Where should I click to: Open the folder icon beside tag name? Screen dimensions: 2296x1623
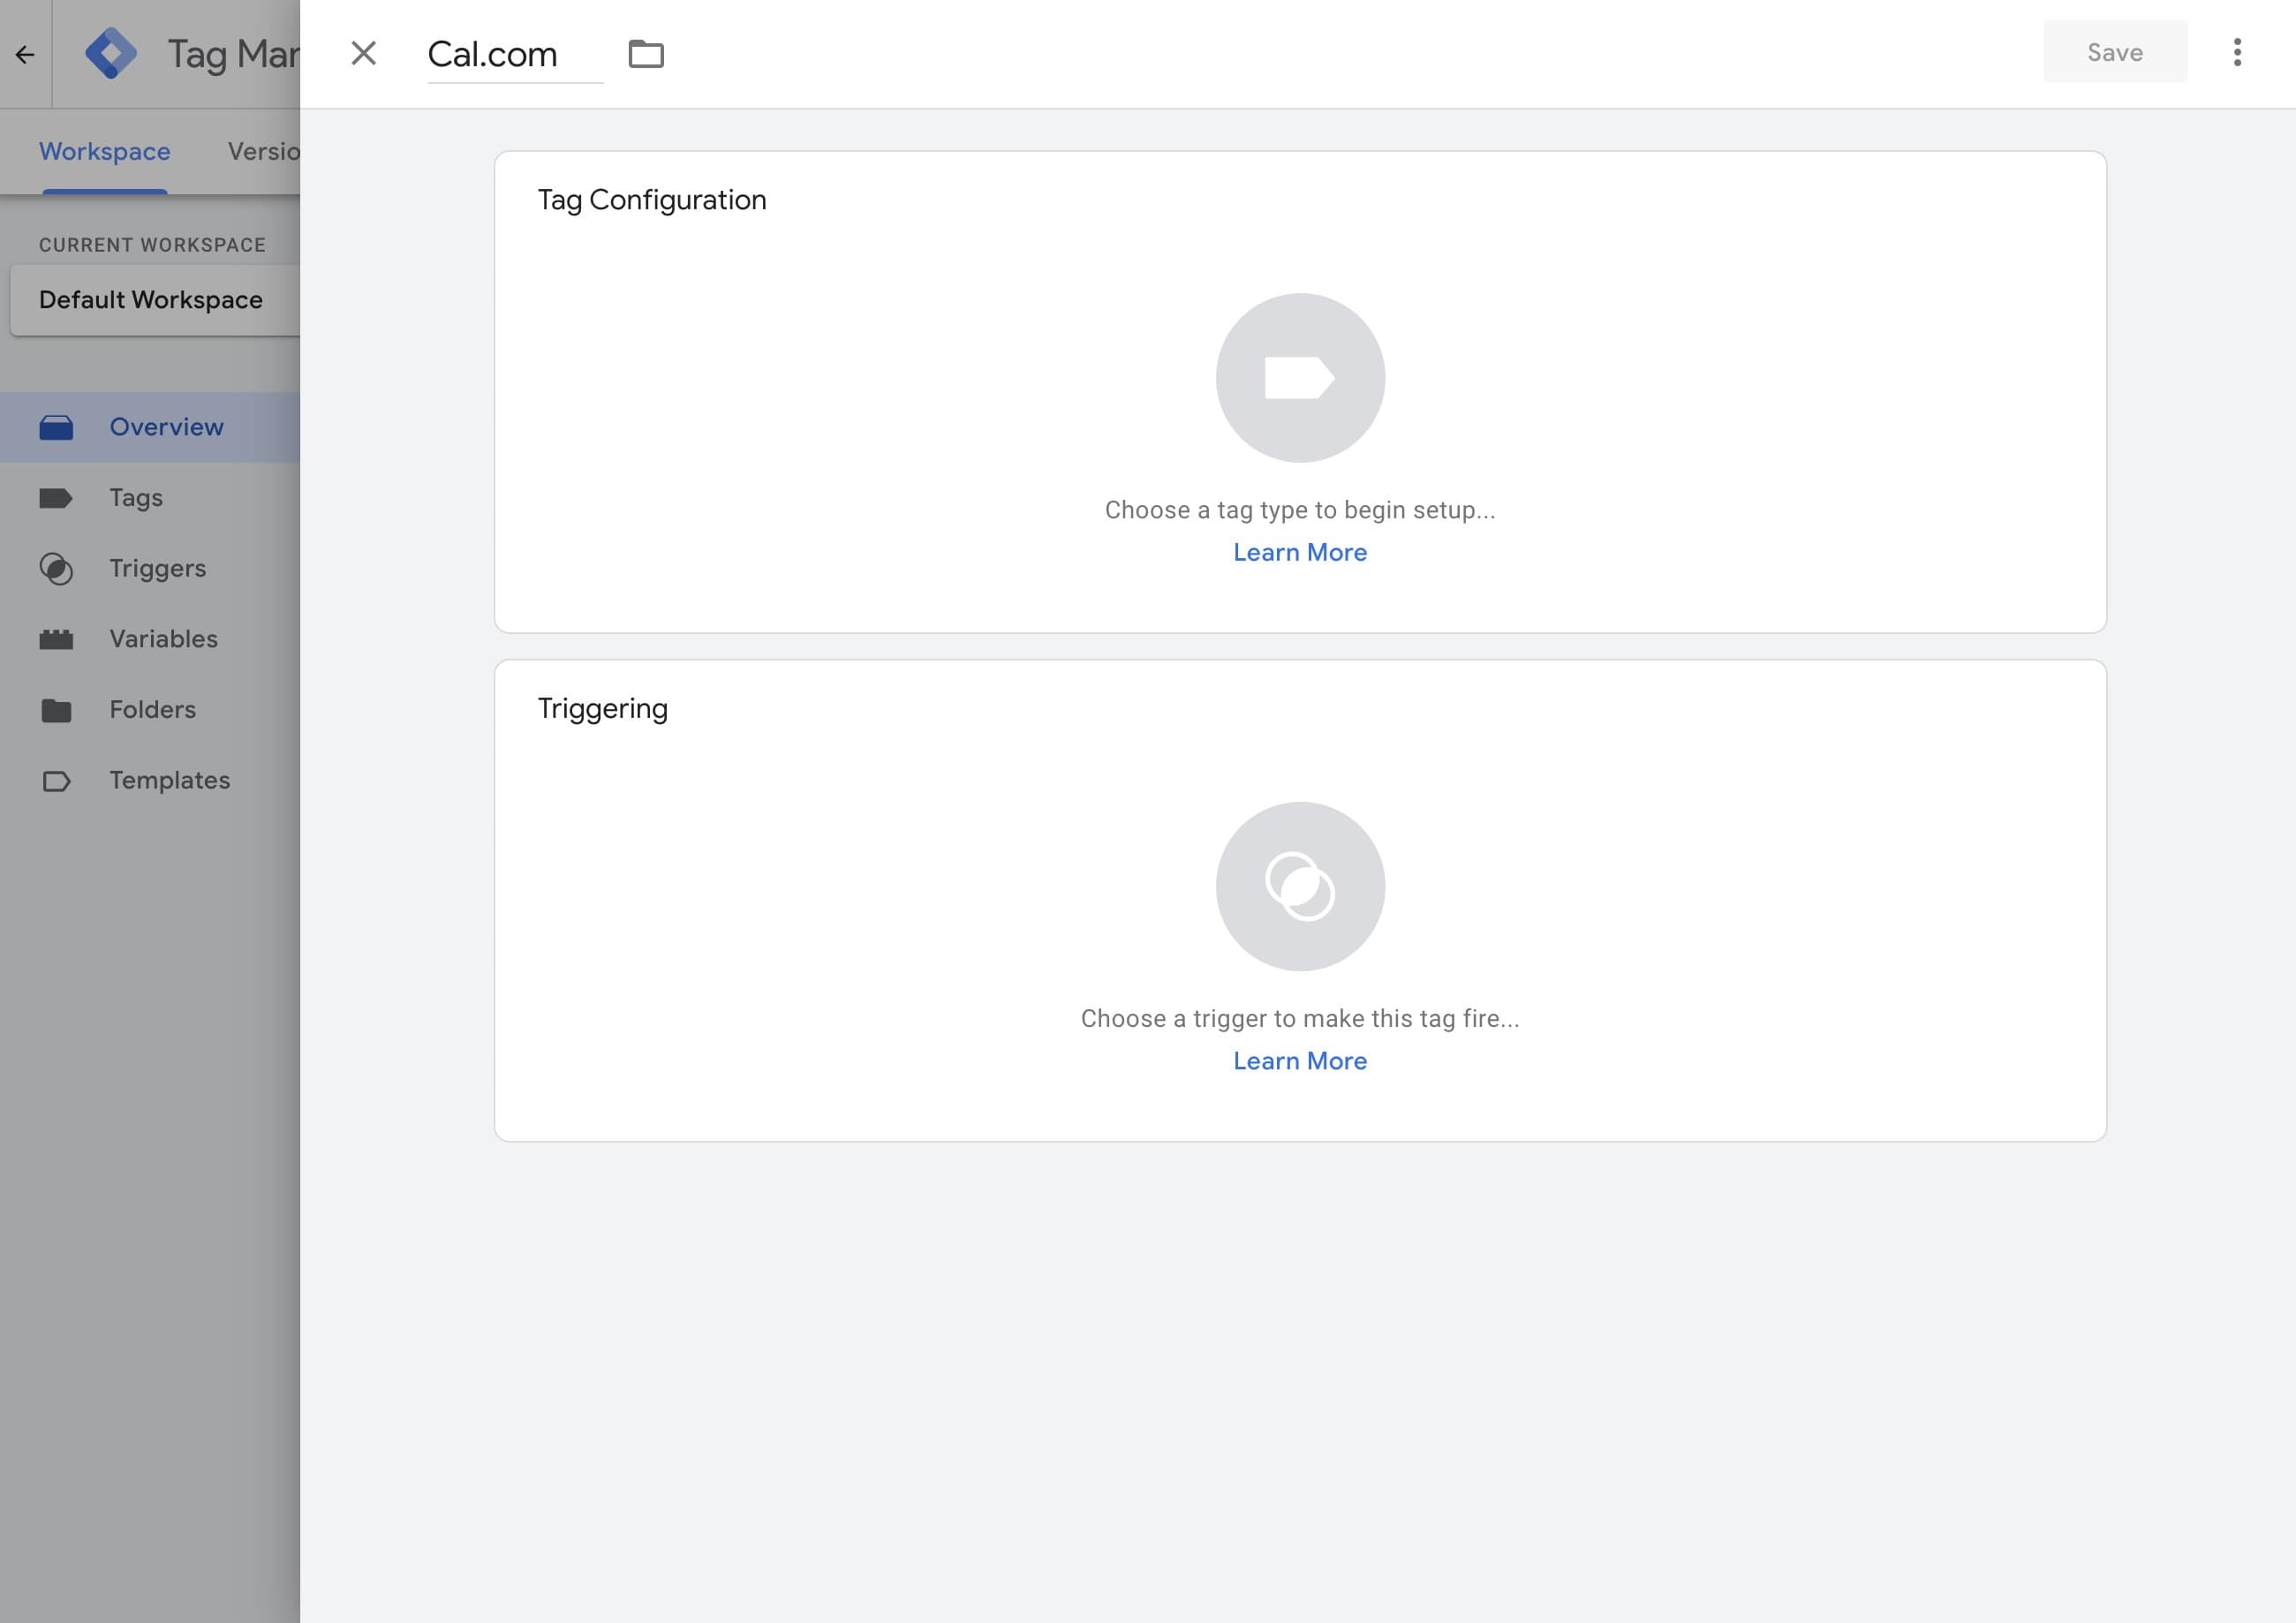point(646,53)
